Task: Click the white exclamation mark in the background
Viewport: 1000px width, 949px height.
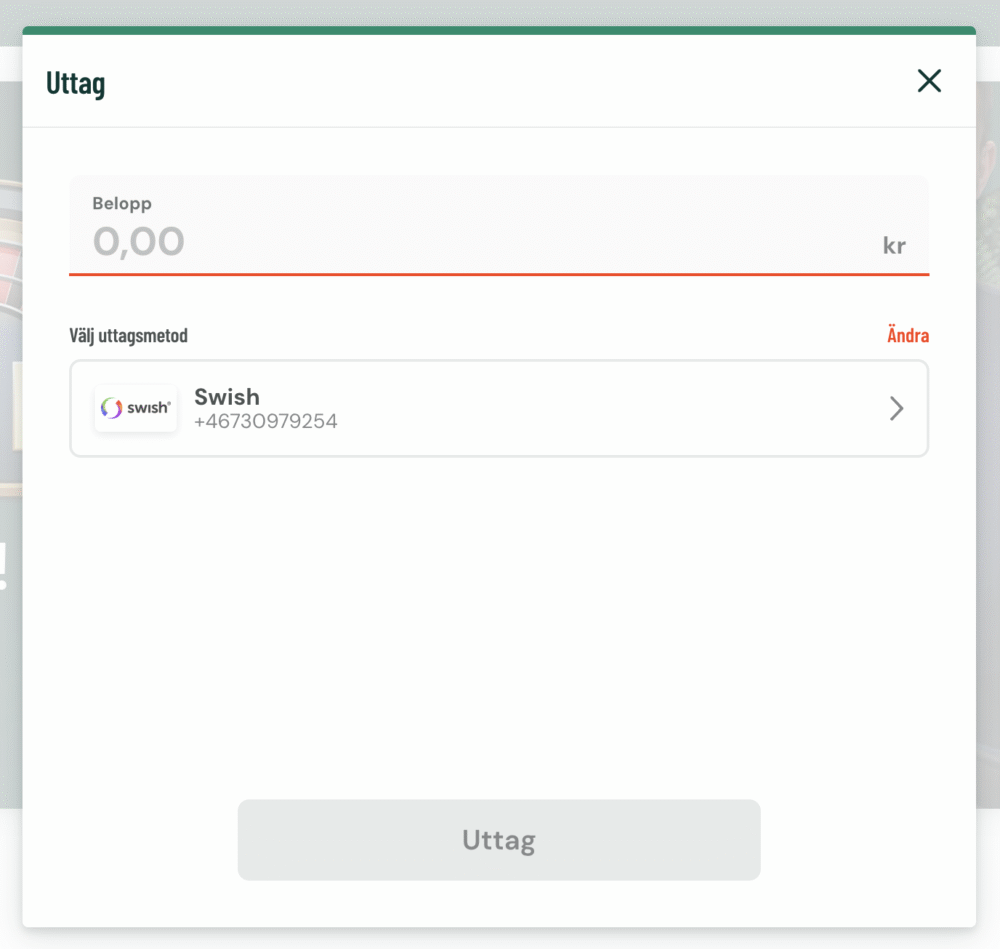Action: pyautogui.click(x=4, y=566)
